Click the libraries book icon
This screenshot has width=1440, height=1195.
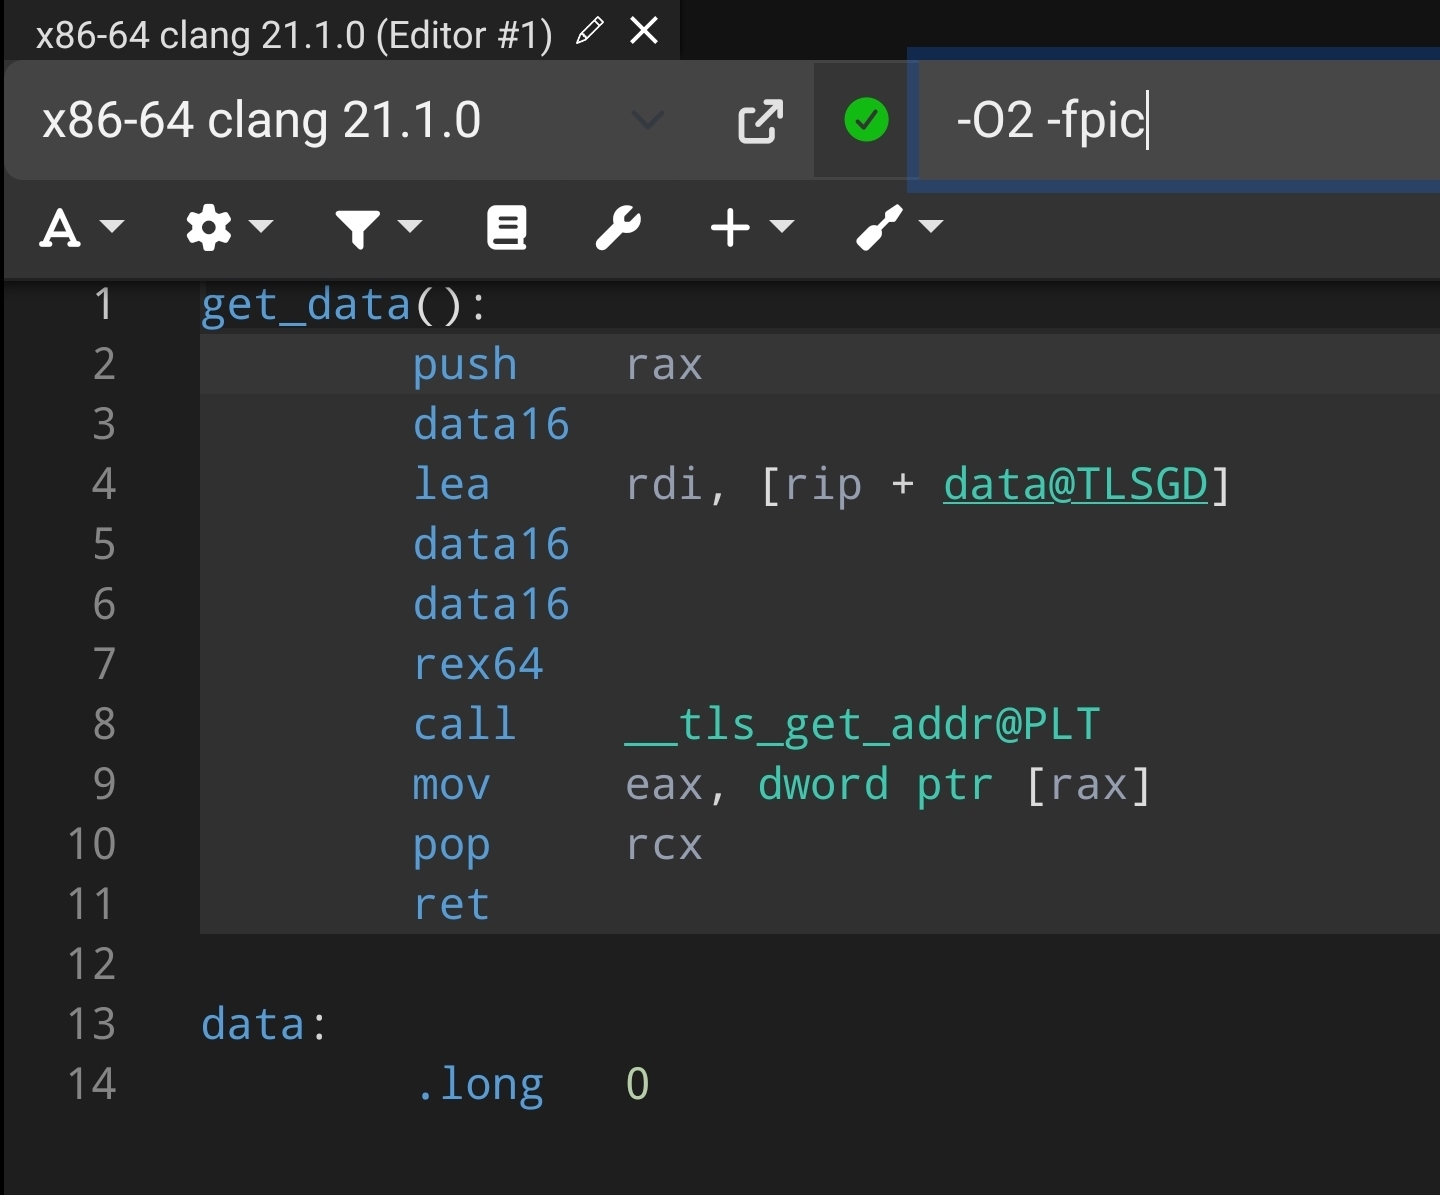click(x=507, y=228)
